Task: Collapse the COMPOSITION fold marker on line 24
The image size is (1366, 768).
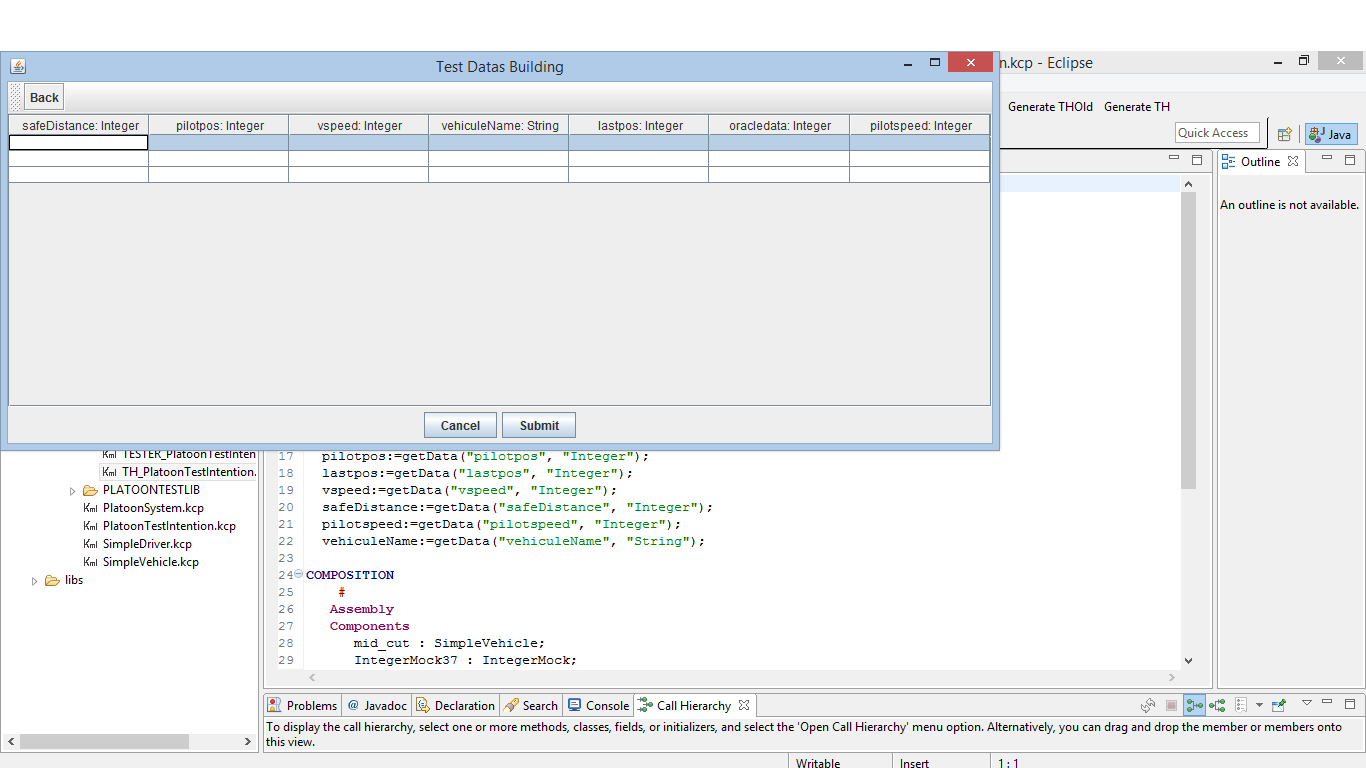Action: click(298, 575)
